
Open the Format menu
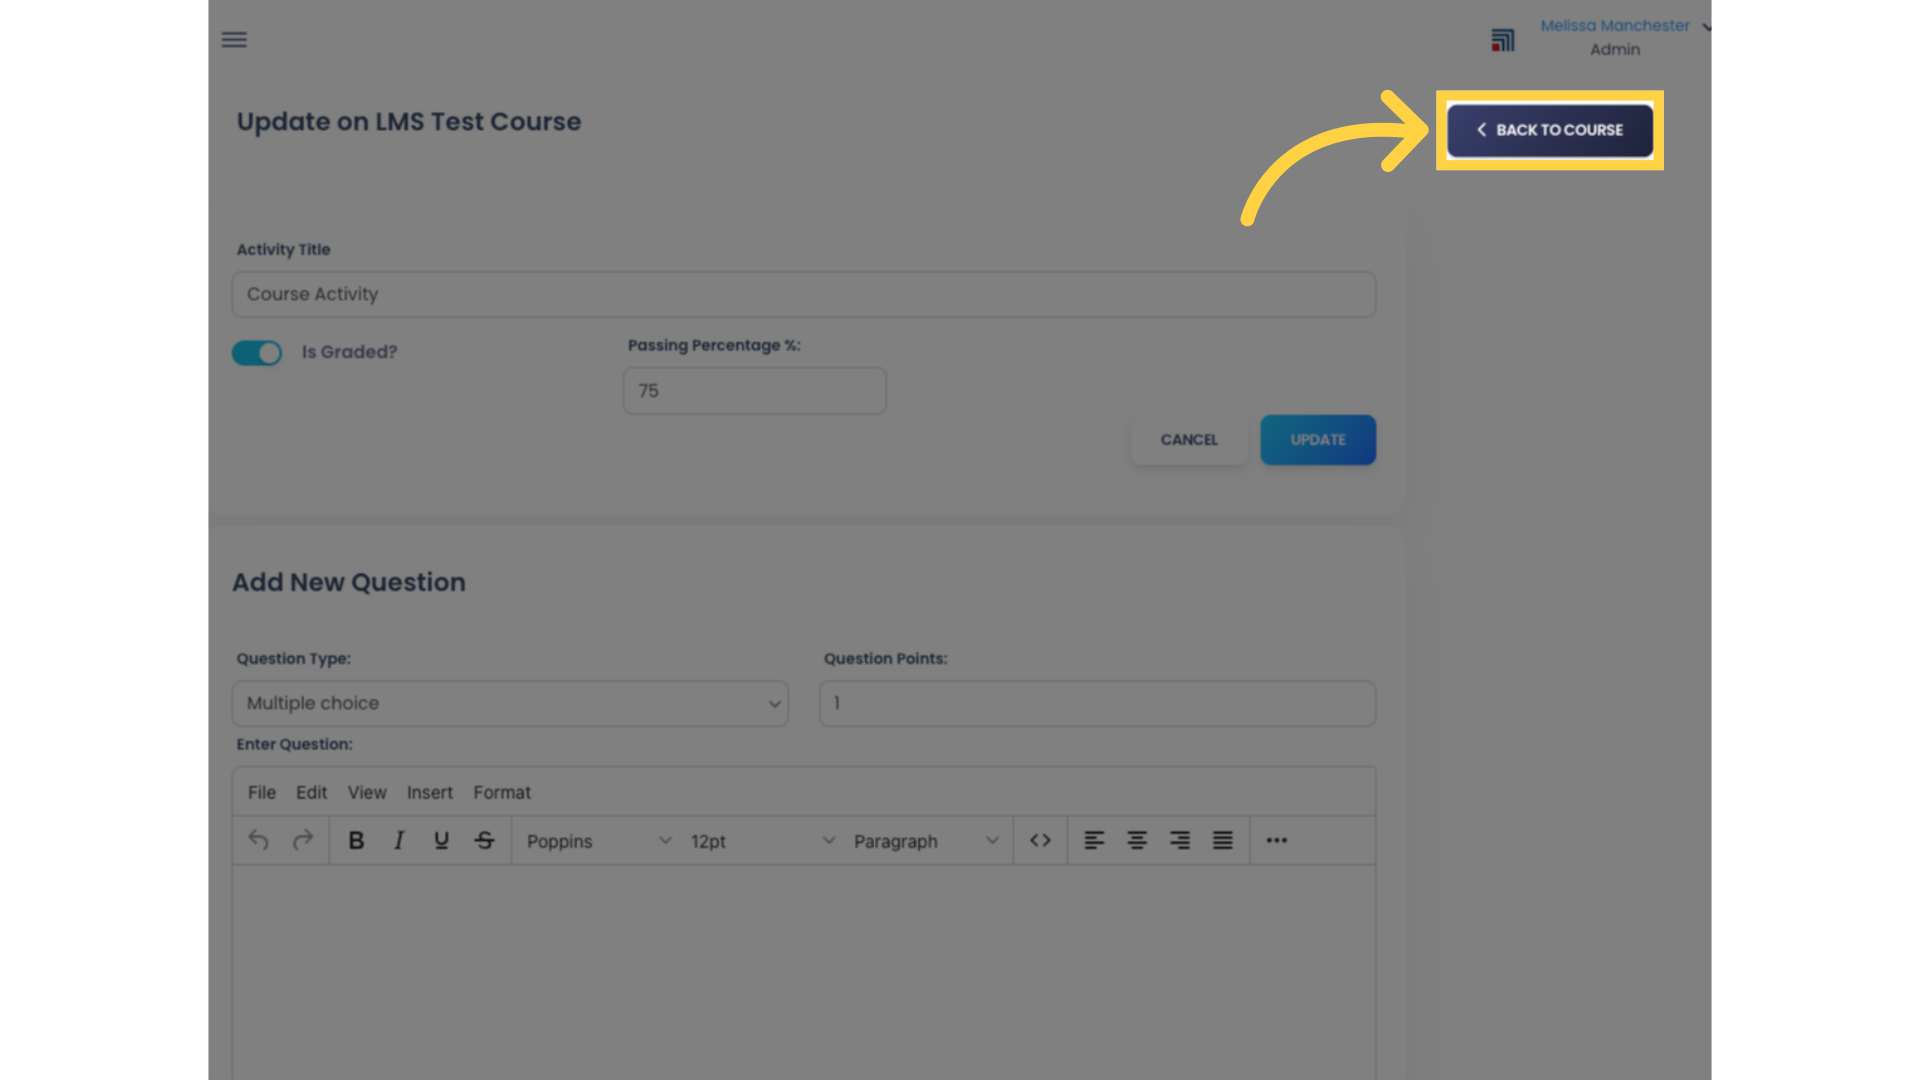pos(501,791)
